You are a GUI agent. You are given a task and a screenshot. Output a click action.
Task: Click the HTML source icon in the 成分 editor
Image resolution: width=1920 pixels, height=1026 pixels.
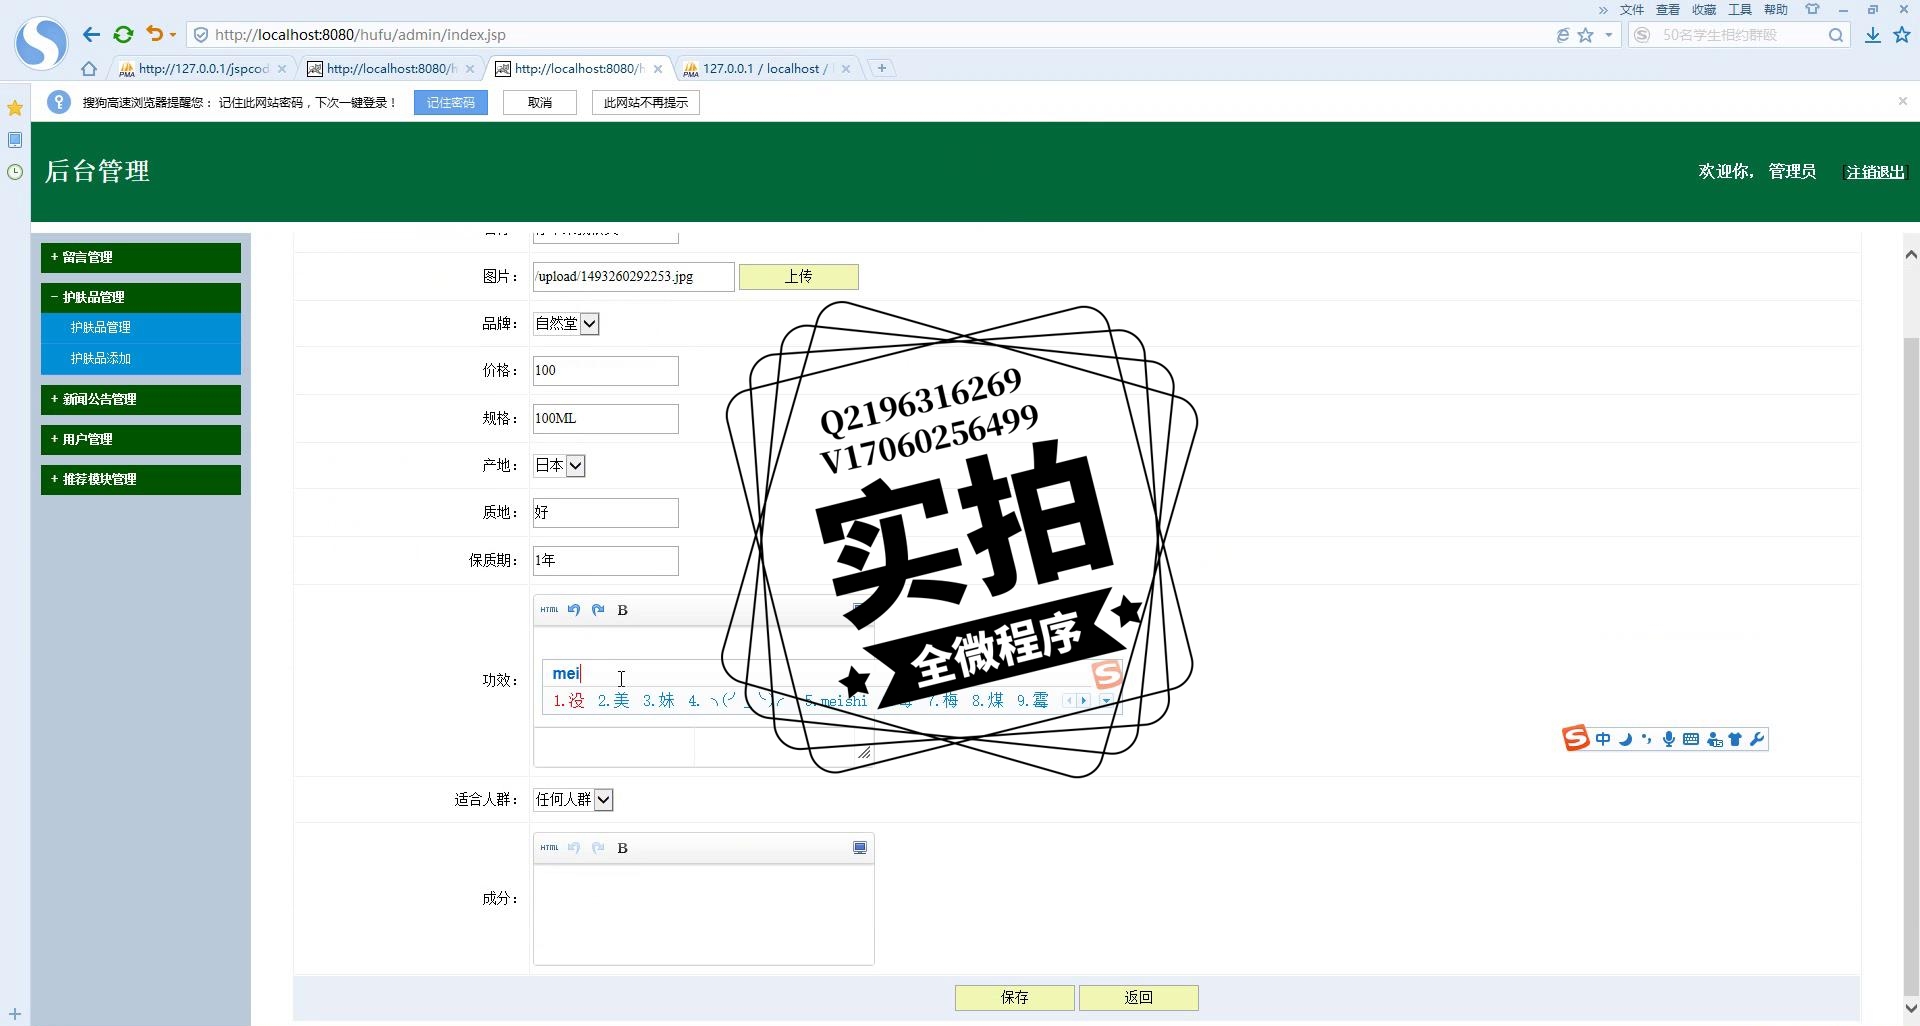click(549, 847)
